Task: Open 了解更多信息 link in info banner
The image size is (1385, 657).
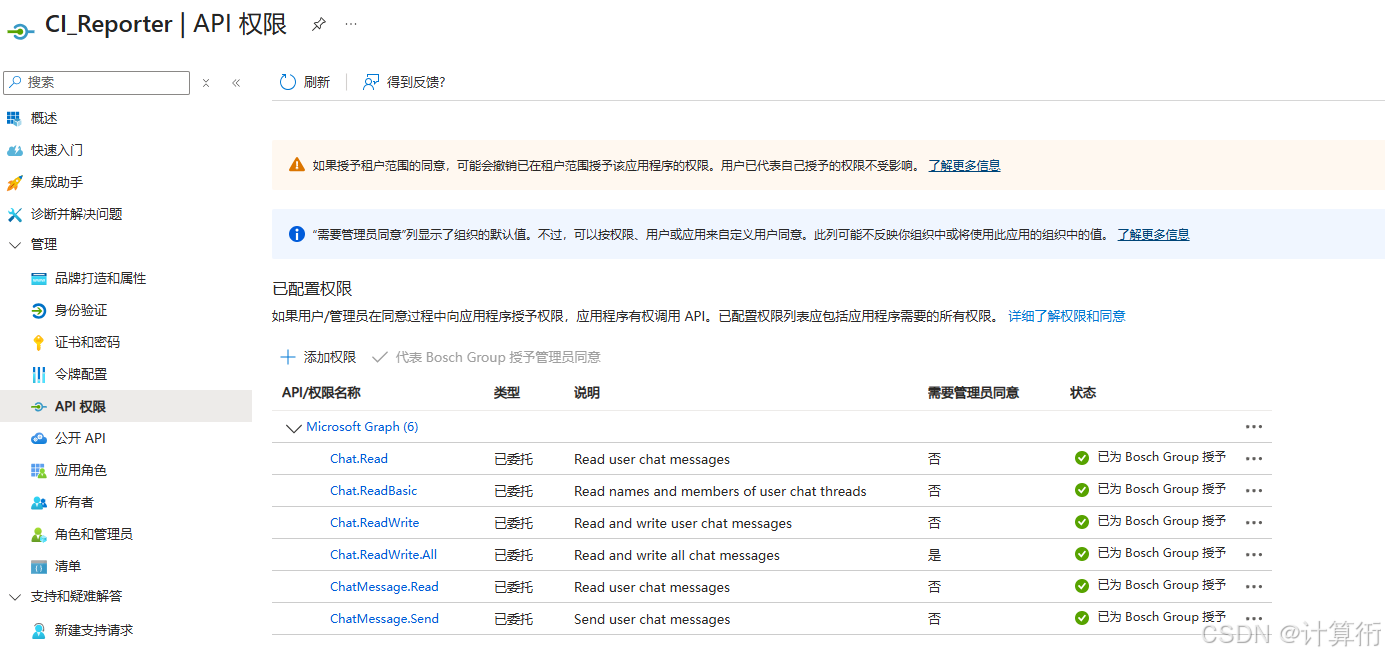Action: [1153, 235]
